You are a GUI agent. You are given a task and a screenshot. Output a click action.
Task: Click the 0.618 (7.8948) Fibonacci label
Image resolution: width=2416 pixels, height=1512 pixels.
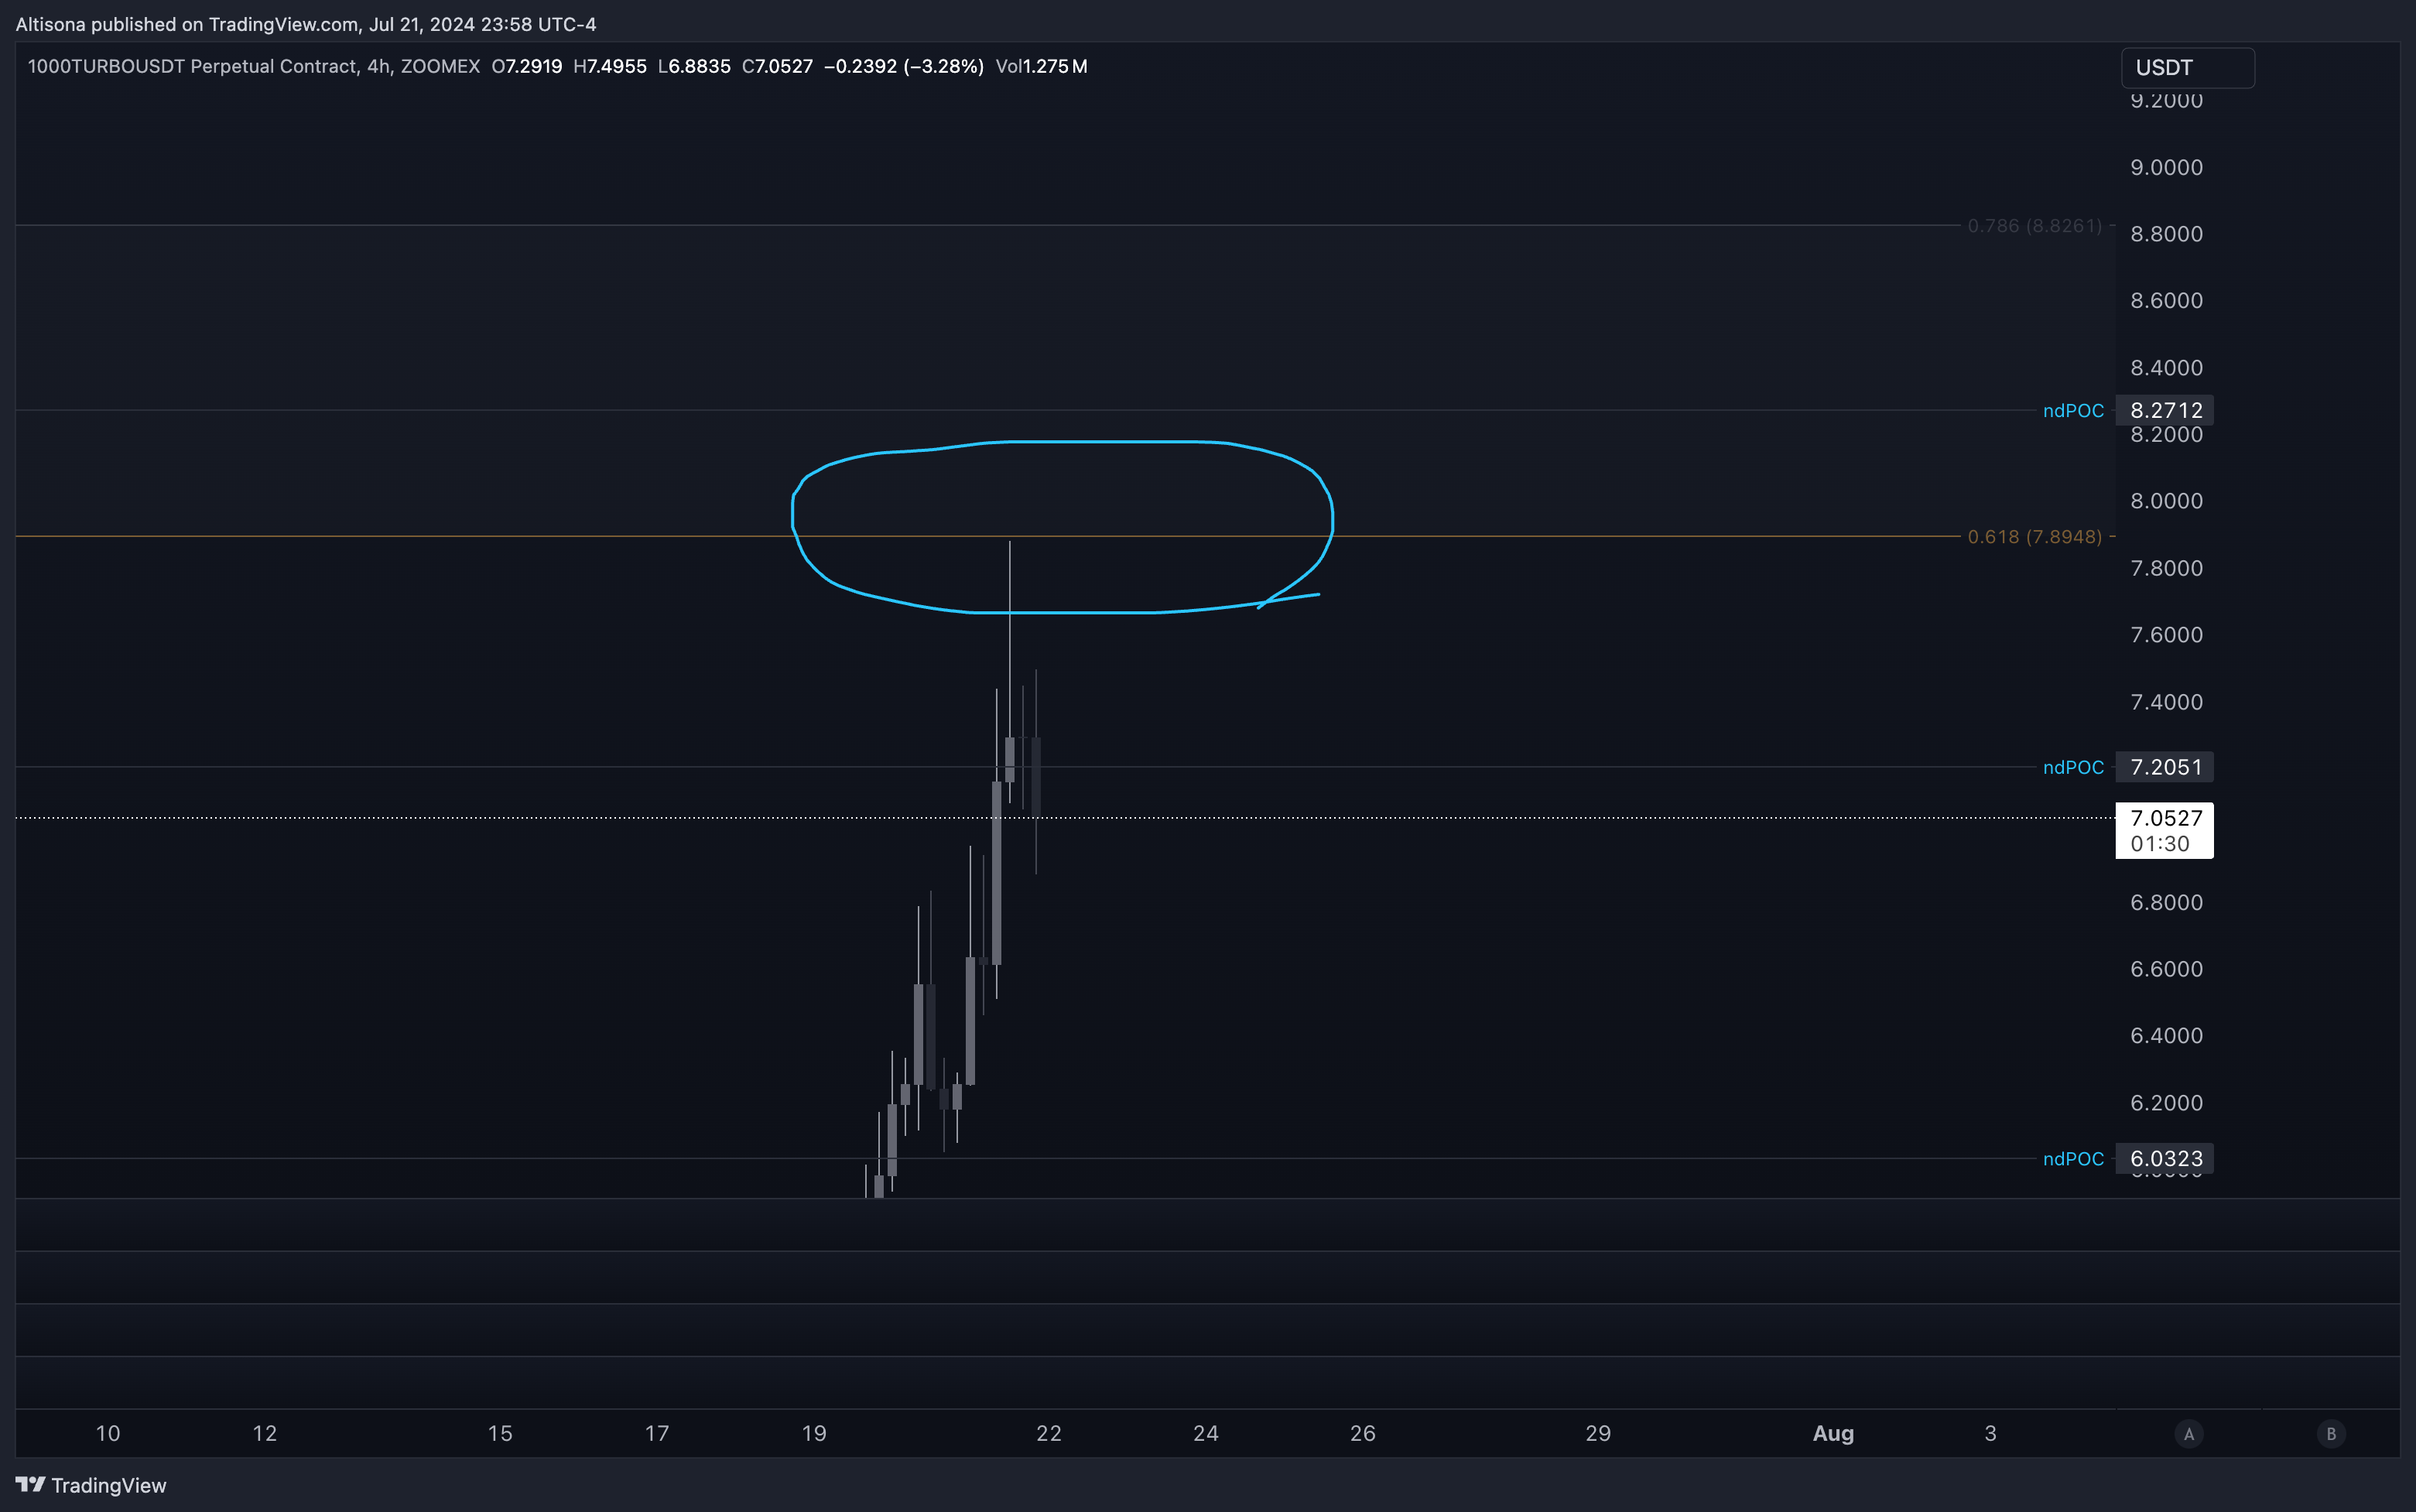[2034, 537]
